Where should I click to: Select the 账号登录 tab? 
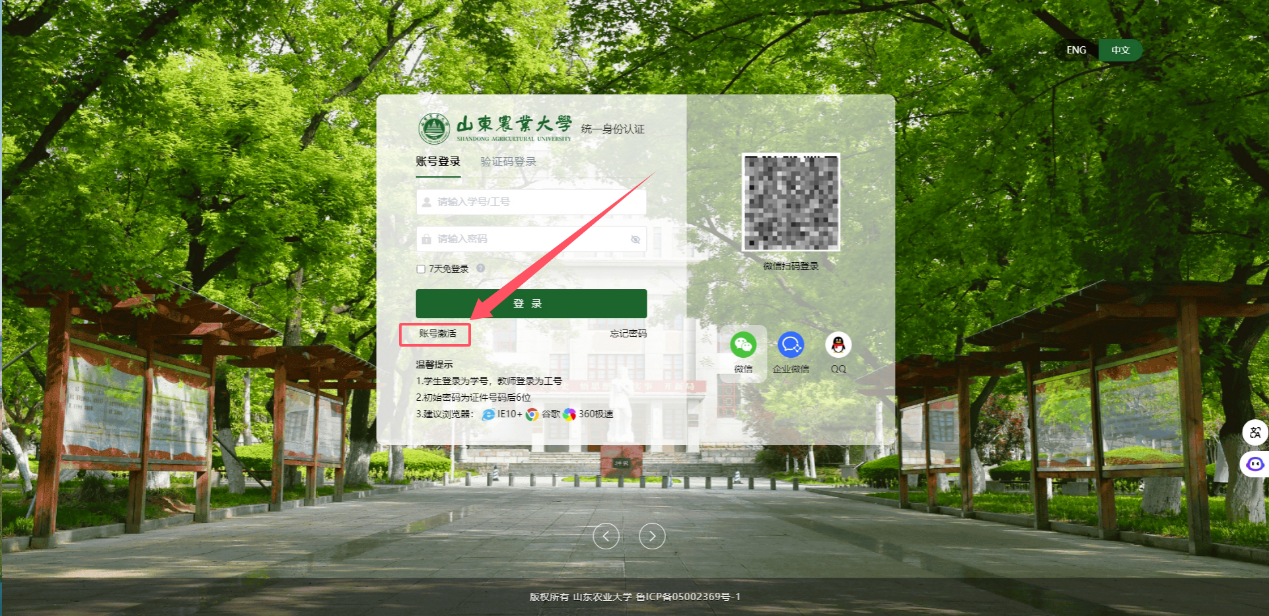[x=438, y=162]
